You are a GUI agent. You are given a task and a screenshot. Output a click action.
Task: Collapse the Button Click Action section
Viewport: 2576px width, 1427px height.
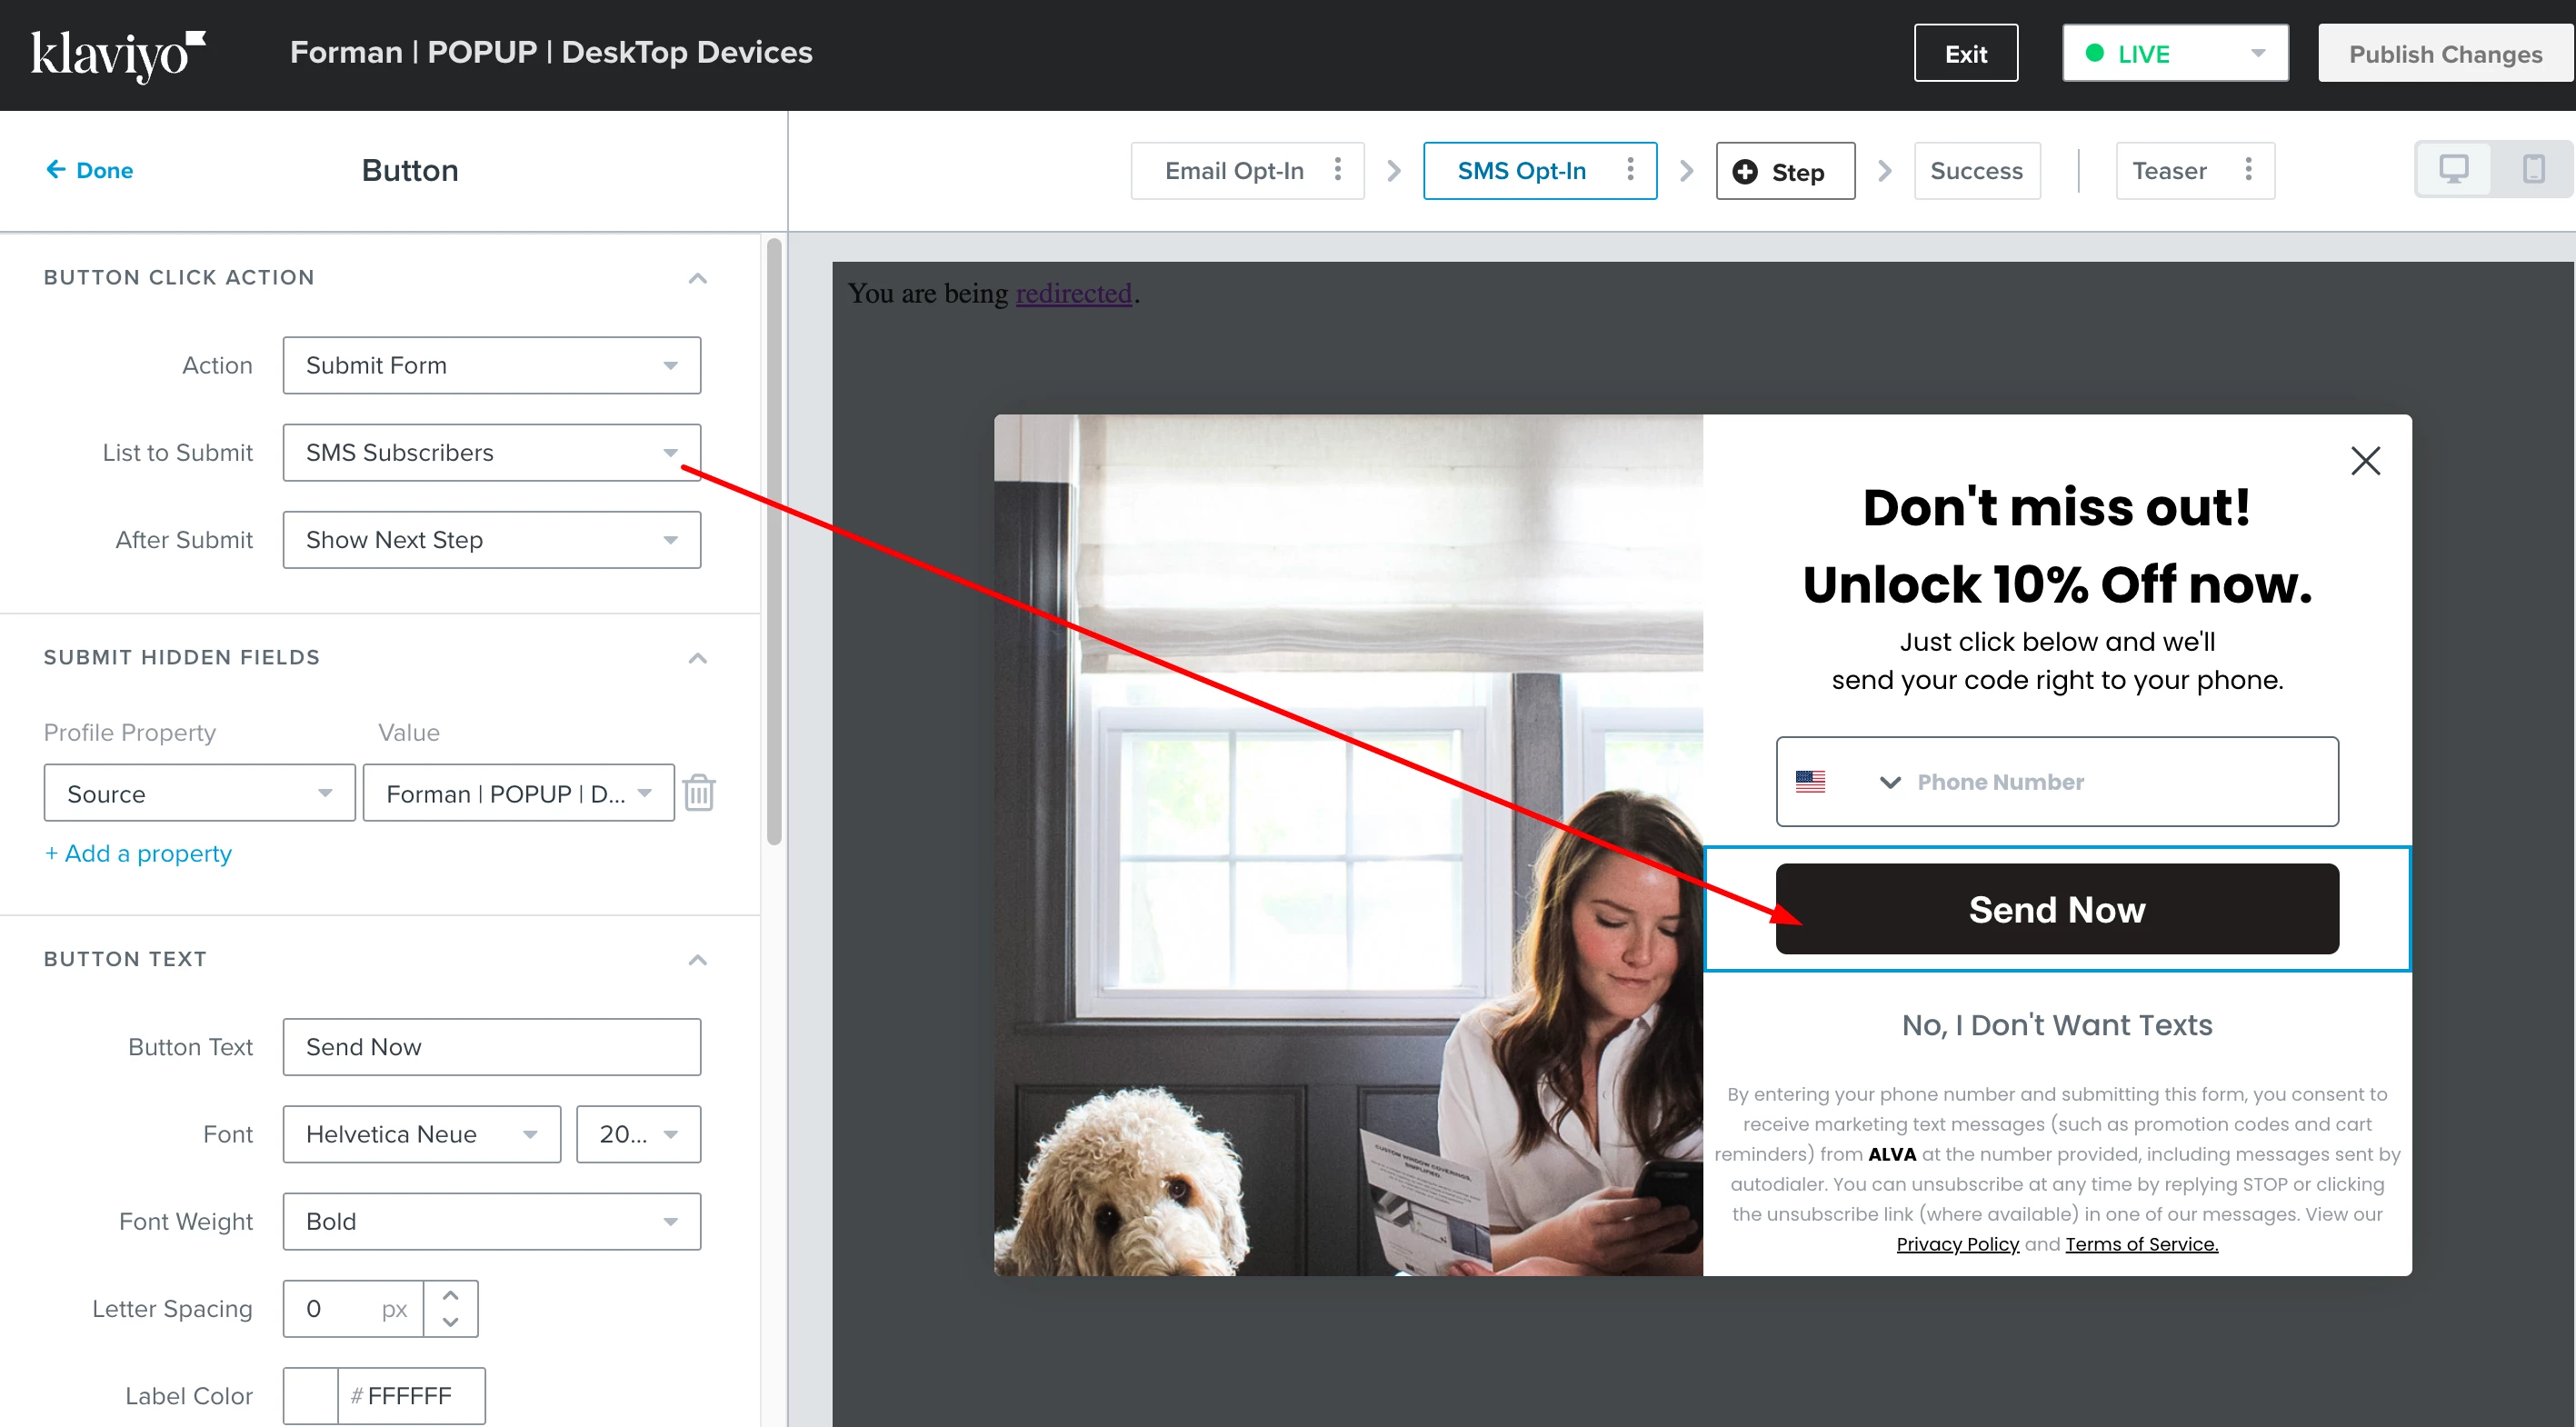[x=698, y=278]
